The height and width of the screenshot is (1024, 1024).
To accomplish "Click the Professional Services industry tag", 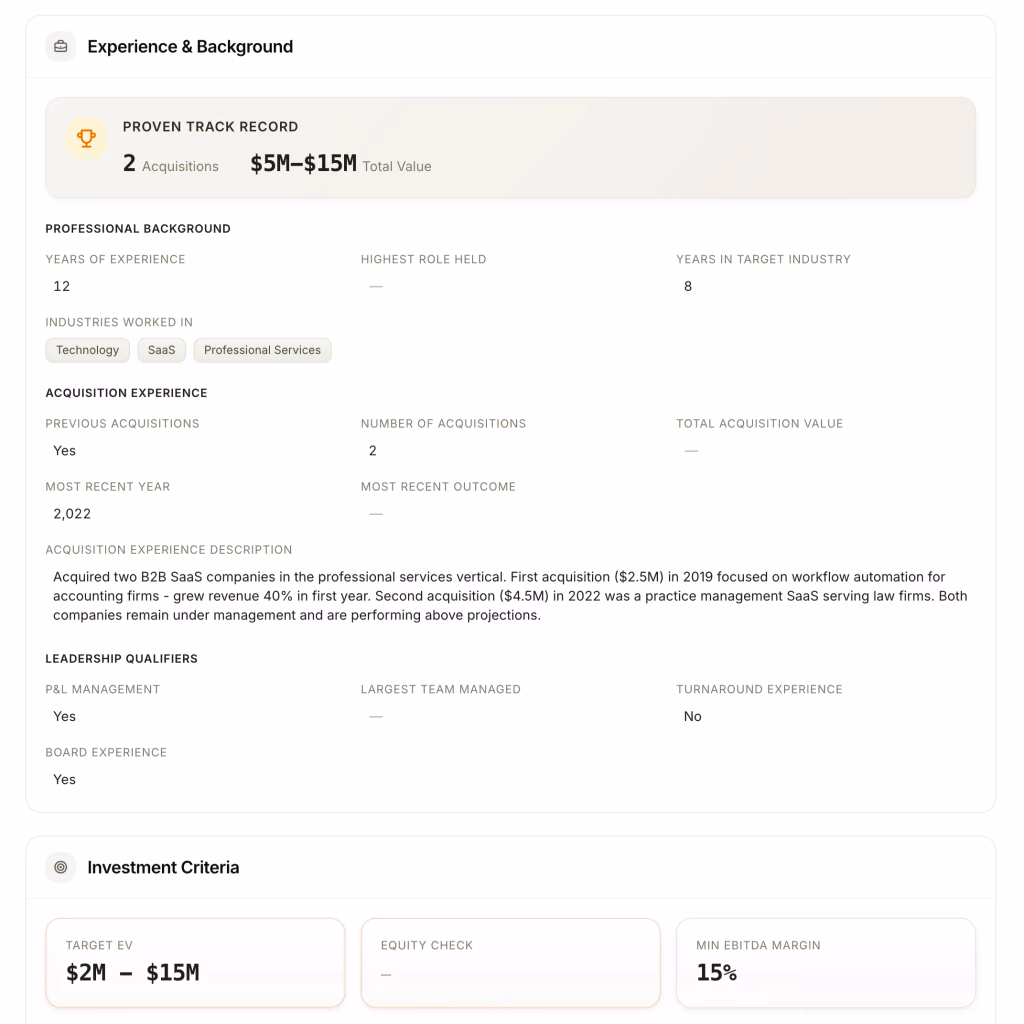I will pyautogui.click(x=262, y=350).
